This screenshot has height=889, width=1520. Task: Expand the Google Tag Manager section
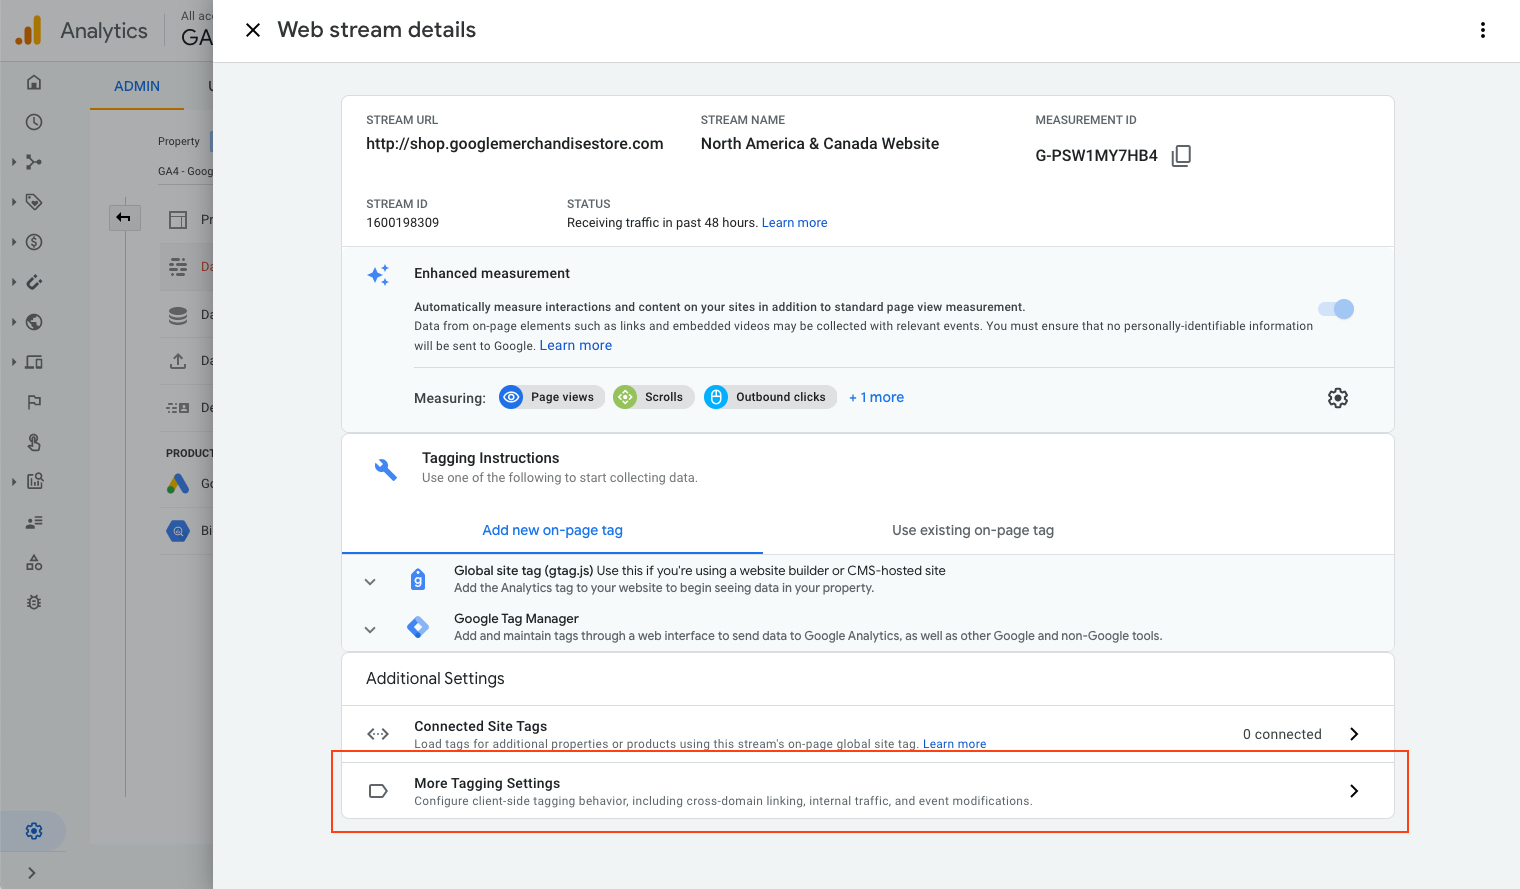coord(370,629)
